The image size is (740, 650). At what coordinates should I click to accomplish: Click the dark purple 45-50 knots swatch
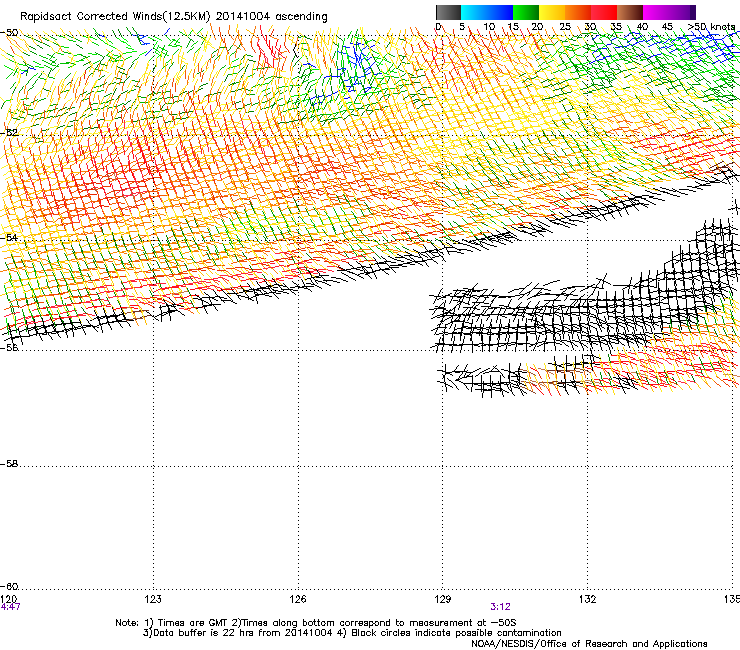click(682, 12)
